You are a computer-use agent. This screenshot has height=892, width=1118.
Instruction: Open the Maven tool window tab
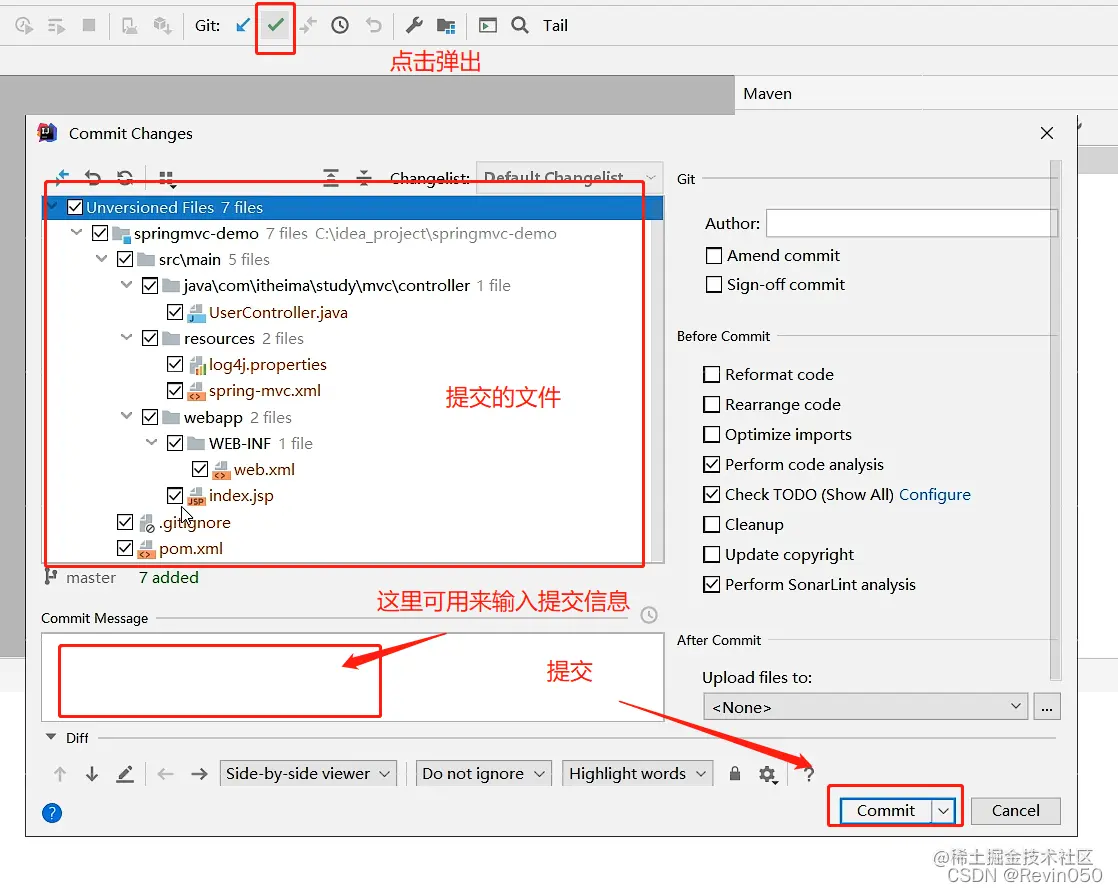click(x=767, y=93)
